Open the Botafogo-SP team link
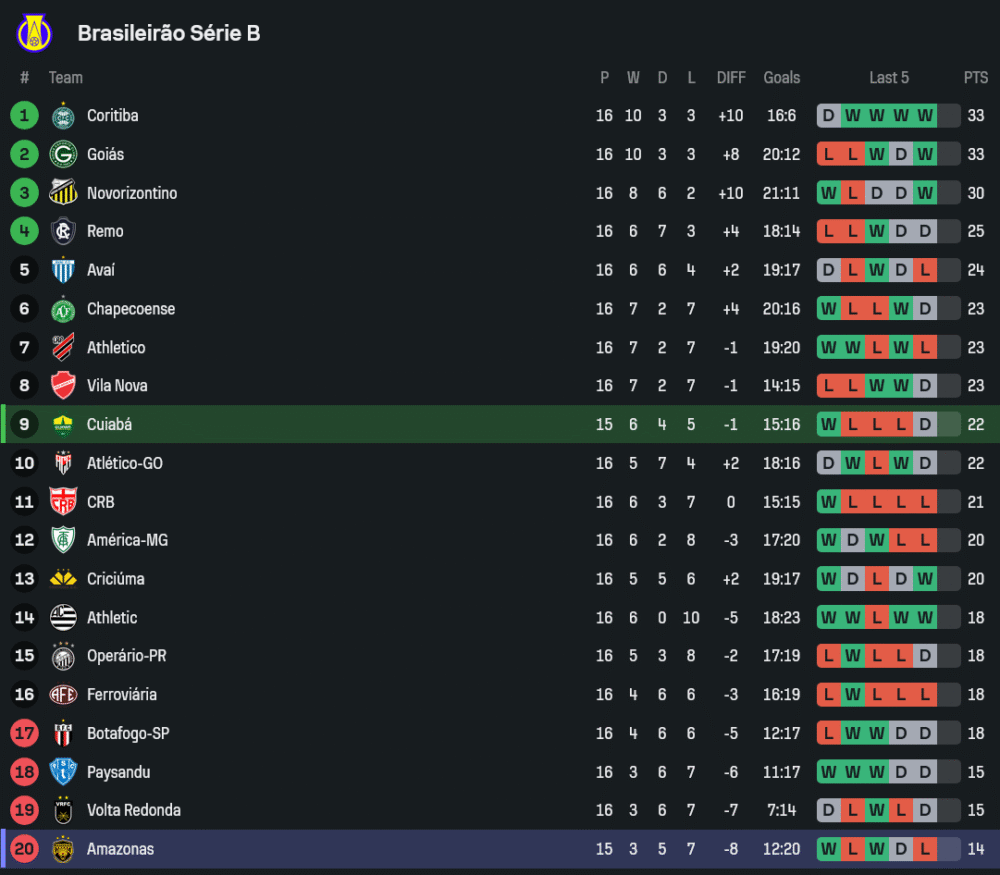 (x=128, y=734)
